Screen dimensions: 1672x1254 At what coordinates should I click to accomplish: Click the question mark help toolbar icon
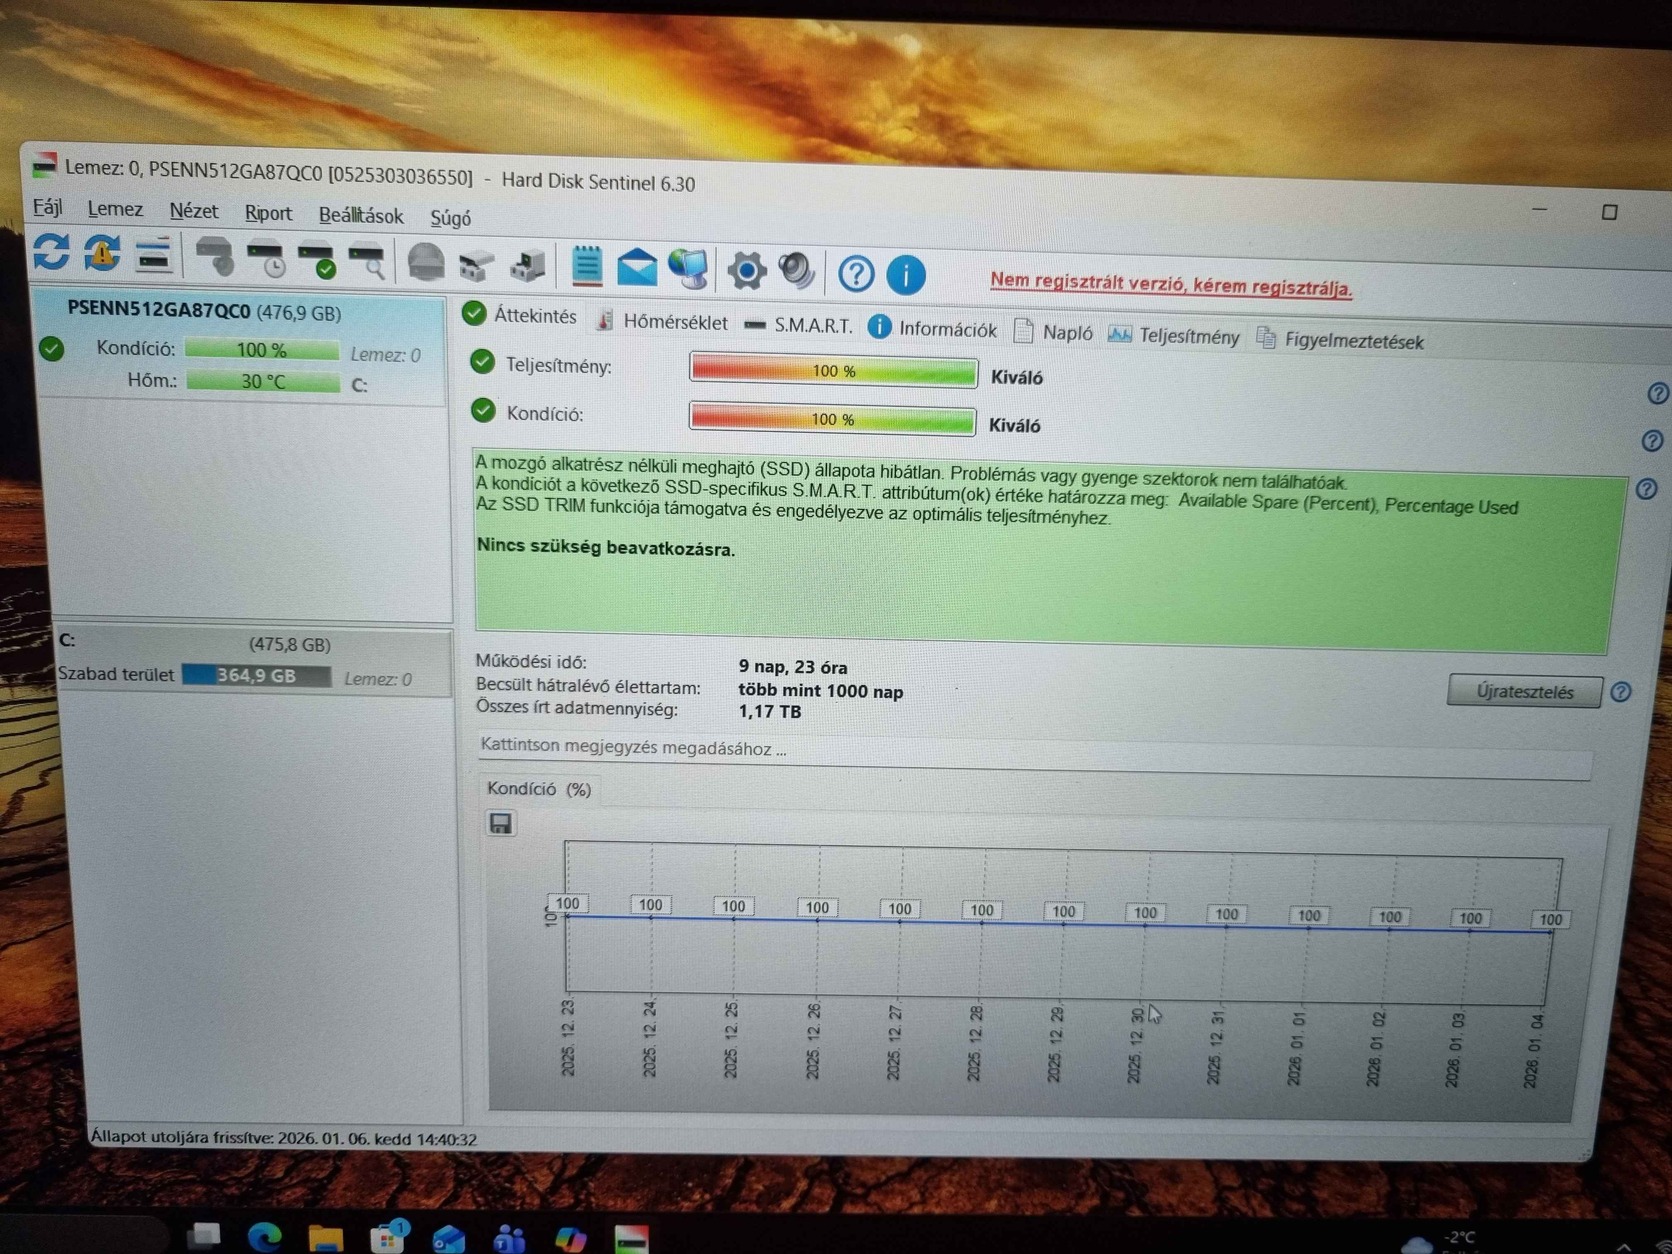856,273
